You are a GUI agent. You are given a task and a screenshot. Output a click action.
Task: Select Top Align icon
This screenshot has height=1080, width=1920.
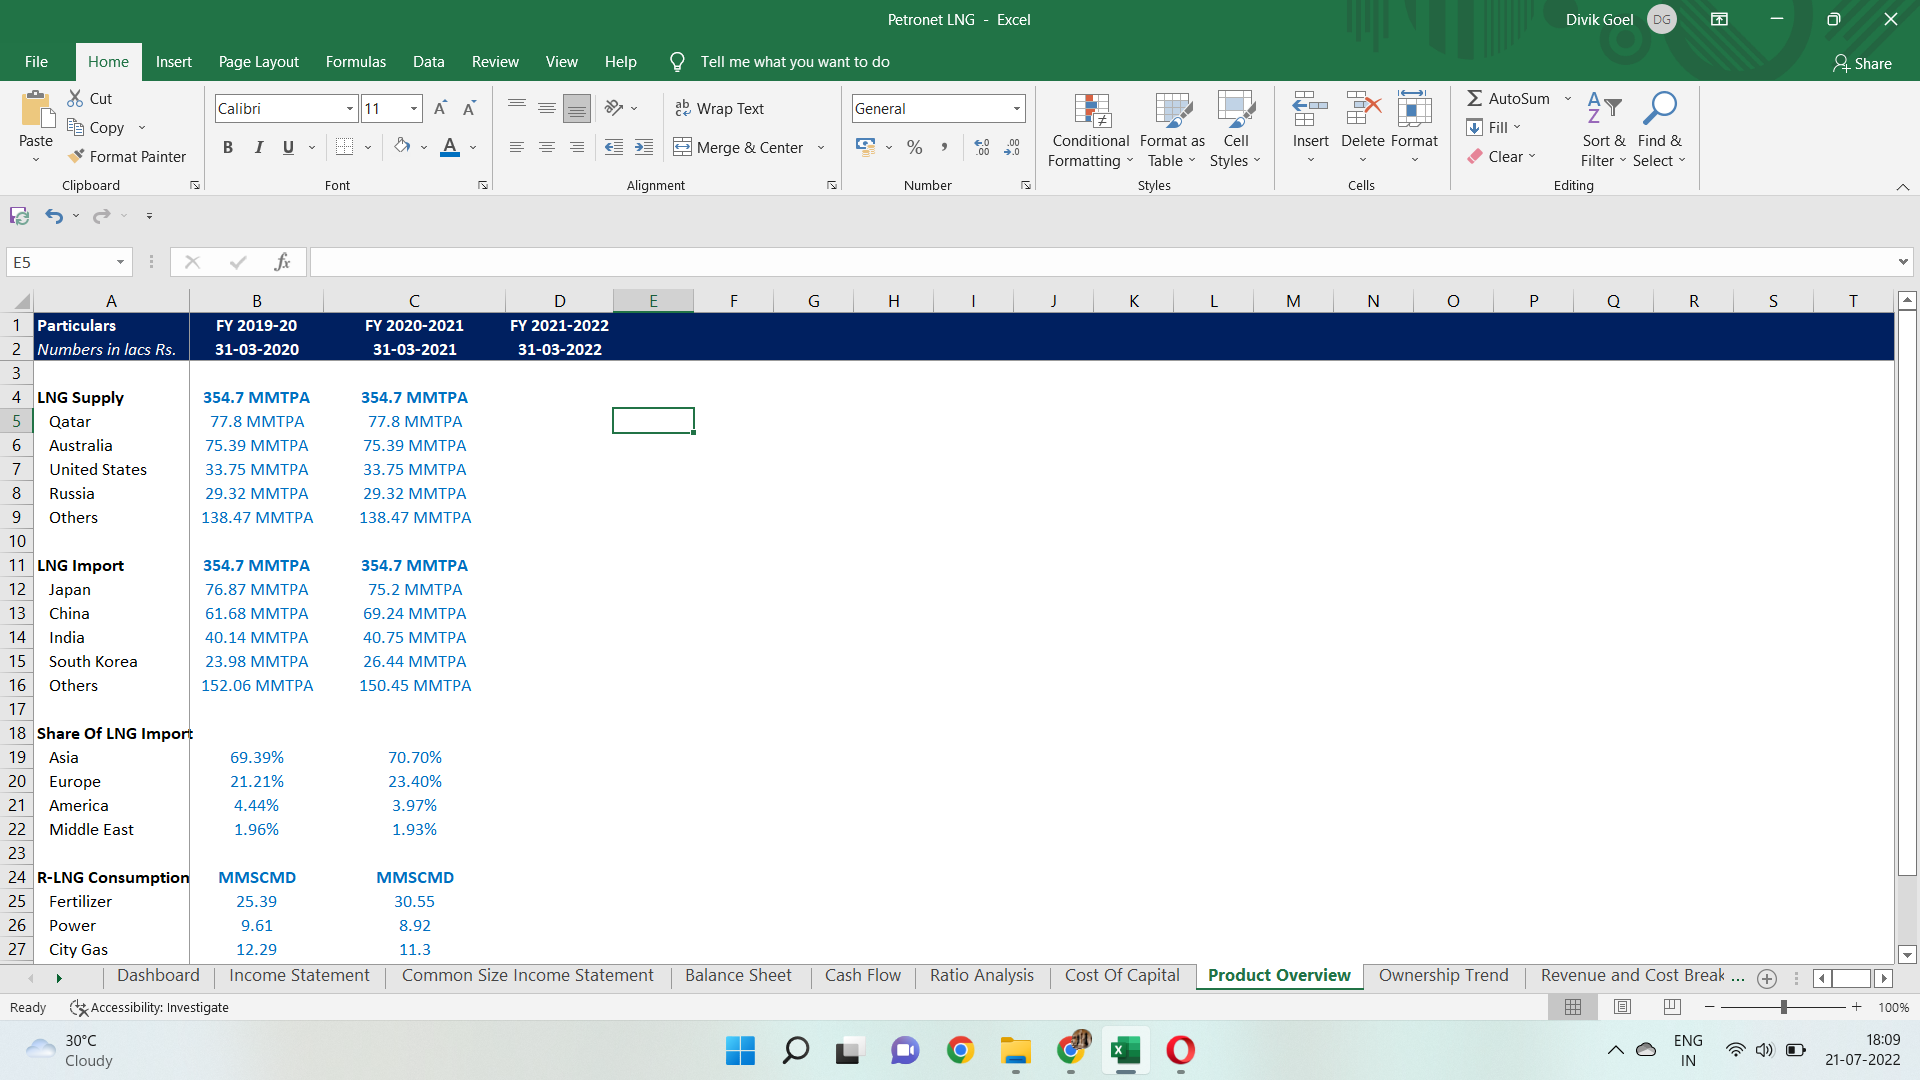coord(517,108)
